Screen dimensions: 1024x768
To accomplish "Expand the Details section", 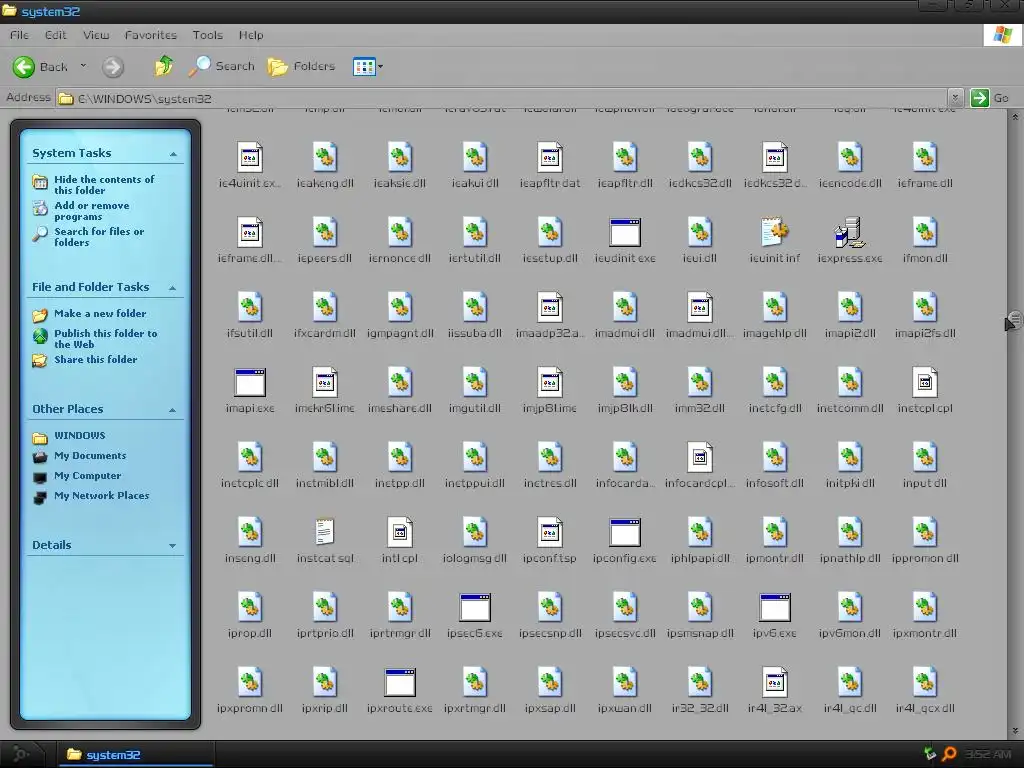I will click(x=172, y=545).
